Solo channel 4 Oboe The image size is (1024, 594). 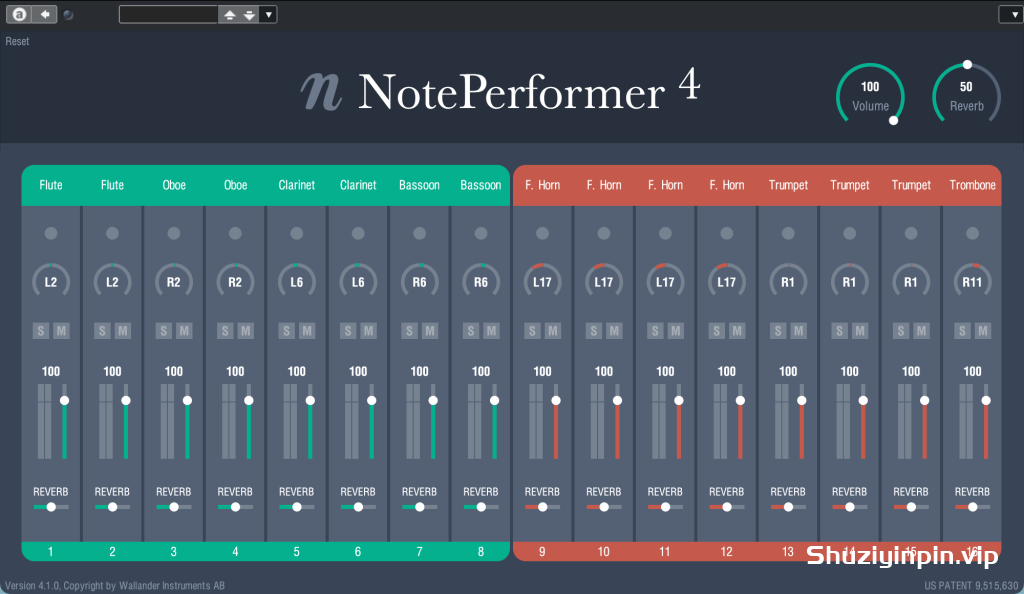tap(225, 331)
